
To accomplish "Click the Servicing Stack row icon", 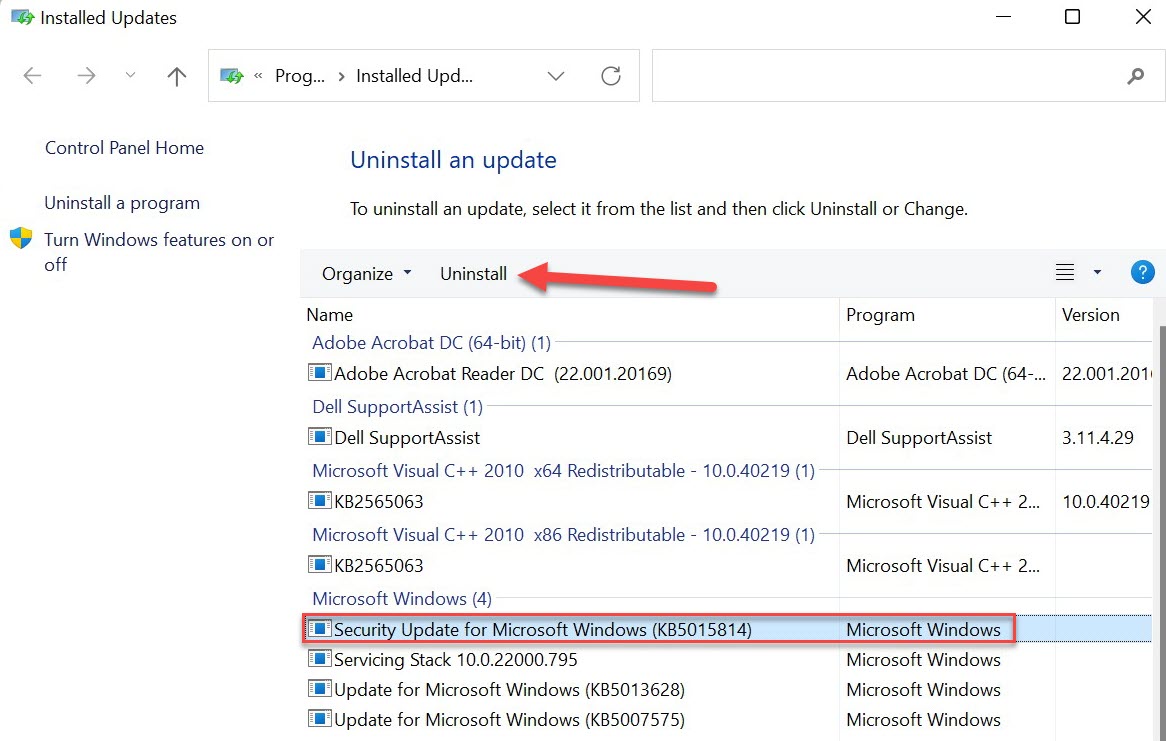I will pyautogui.click(x=319, y=658).
